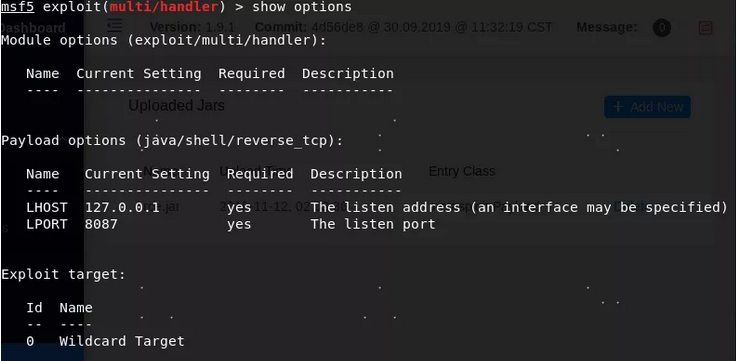Image resolution: width=736 pixels, height=361 pixels.
Task: Click the Payload options java/shell/reverse_tcp line
Action: [172, 140]
